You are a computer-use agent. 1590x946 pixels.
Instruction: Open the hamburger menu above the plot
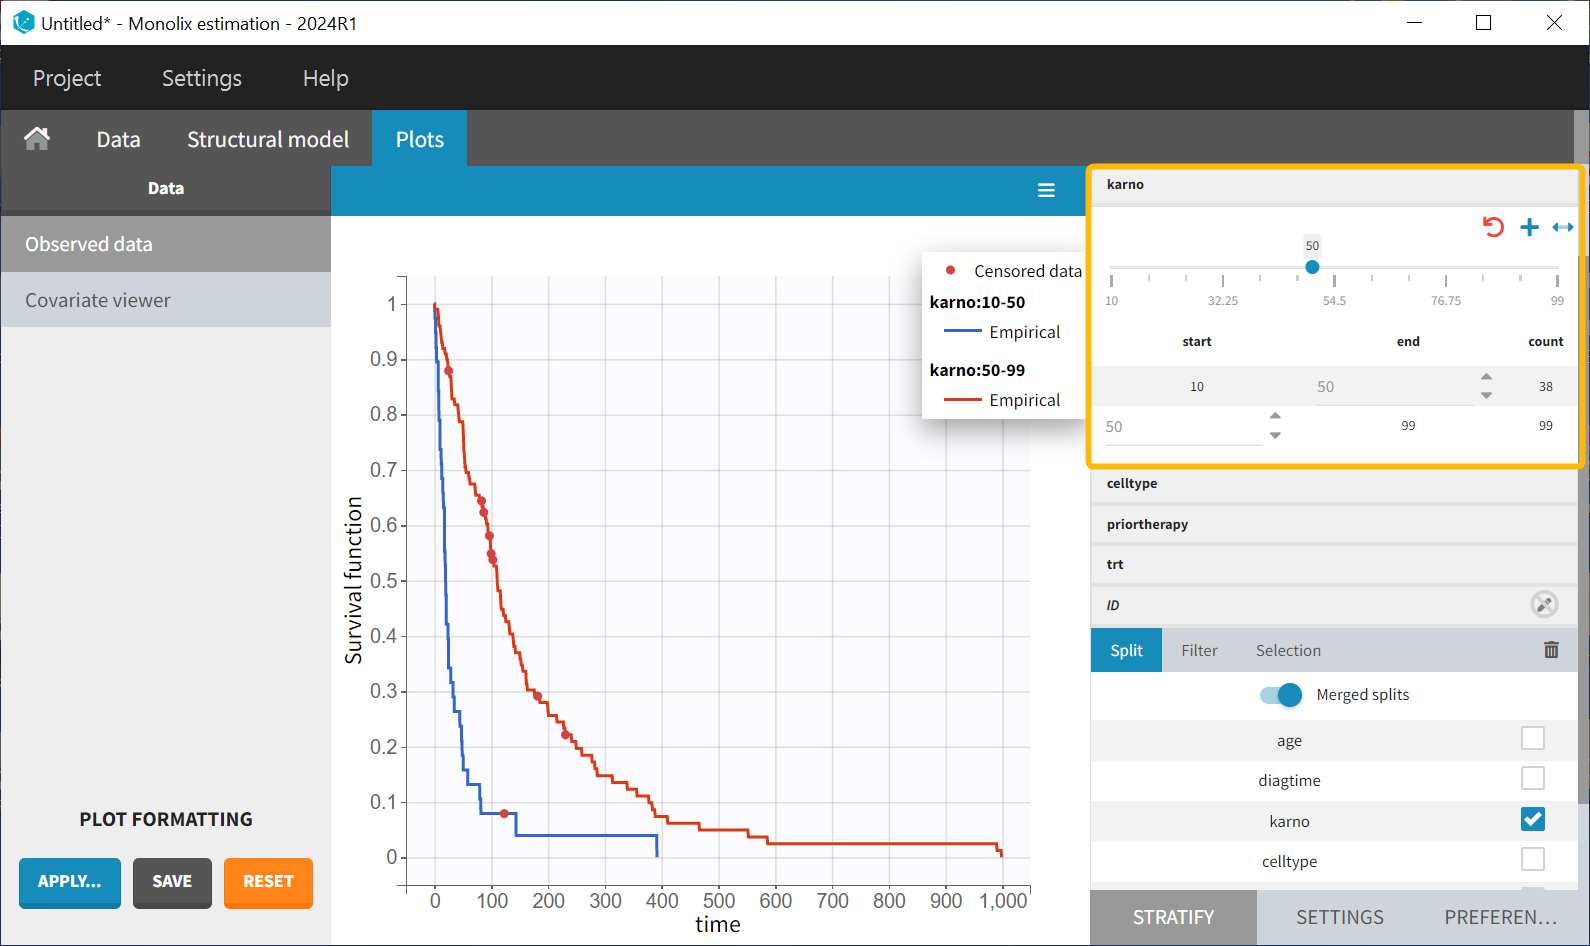coord(1046,191)
